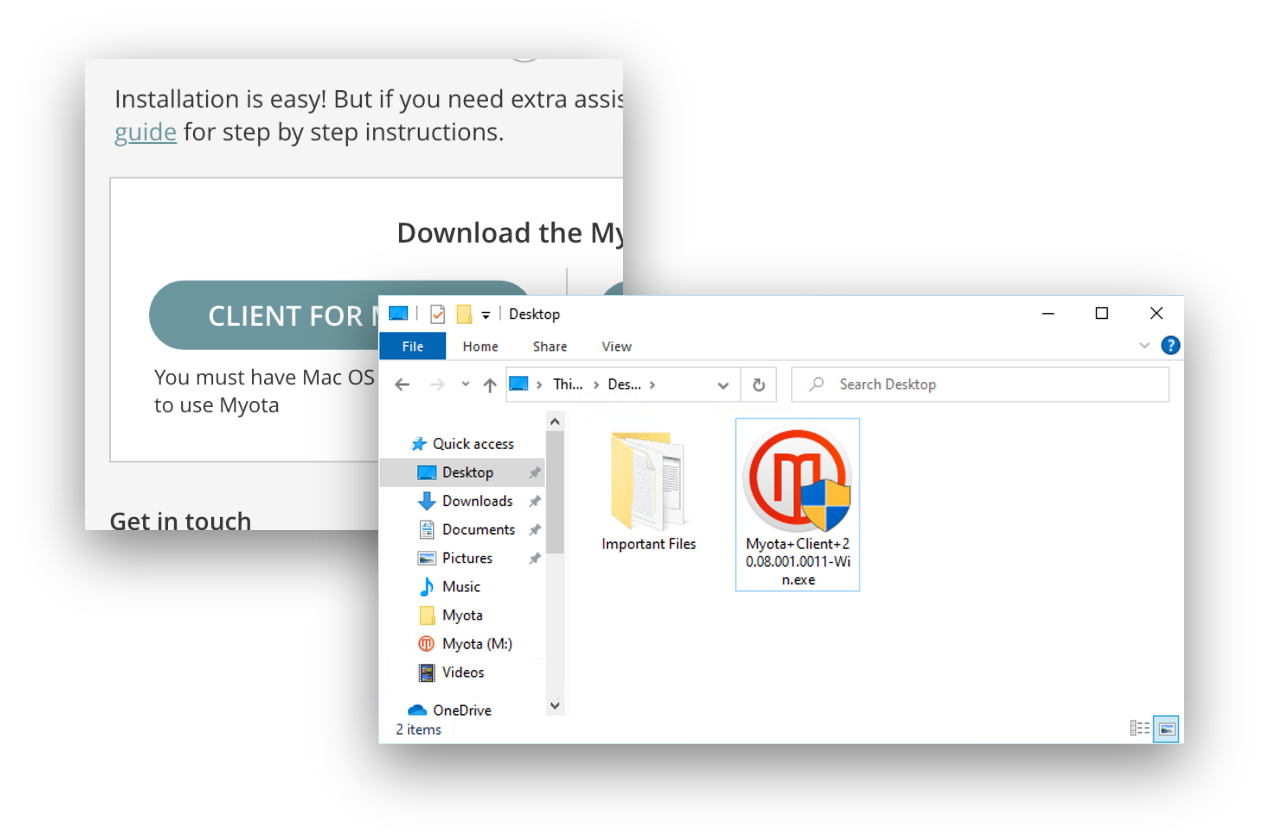Image resolution: width=1281 pixels, height=835 pixels.
Task: Open Documents in the sidebar
Action: coord(478,529)
